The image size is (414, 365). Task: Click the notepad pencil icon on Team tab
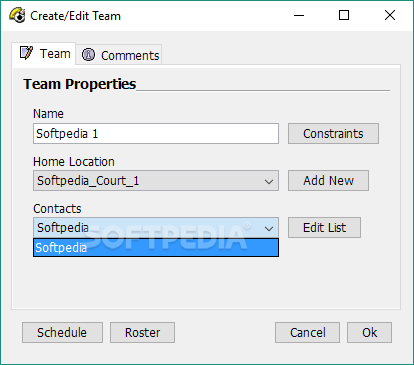click(26, 53)
